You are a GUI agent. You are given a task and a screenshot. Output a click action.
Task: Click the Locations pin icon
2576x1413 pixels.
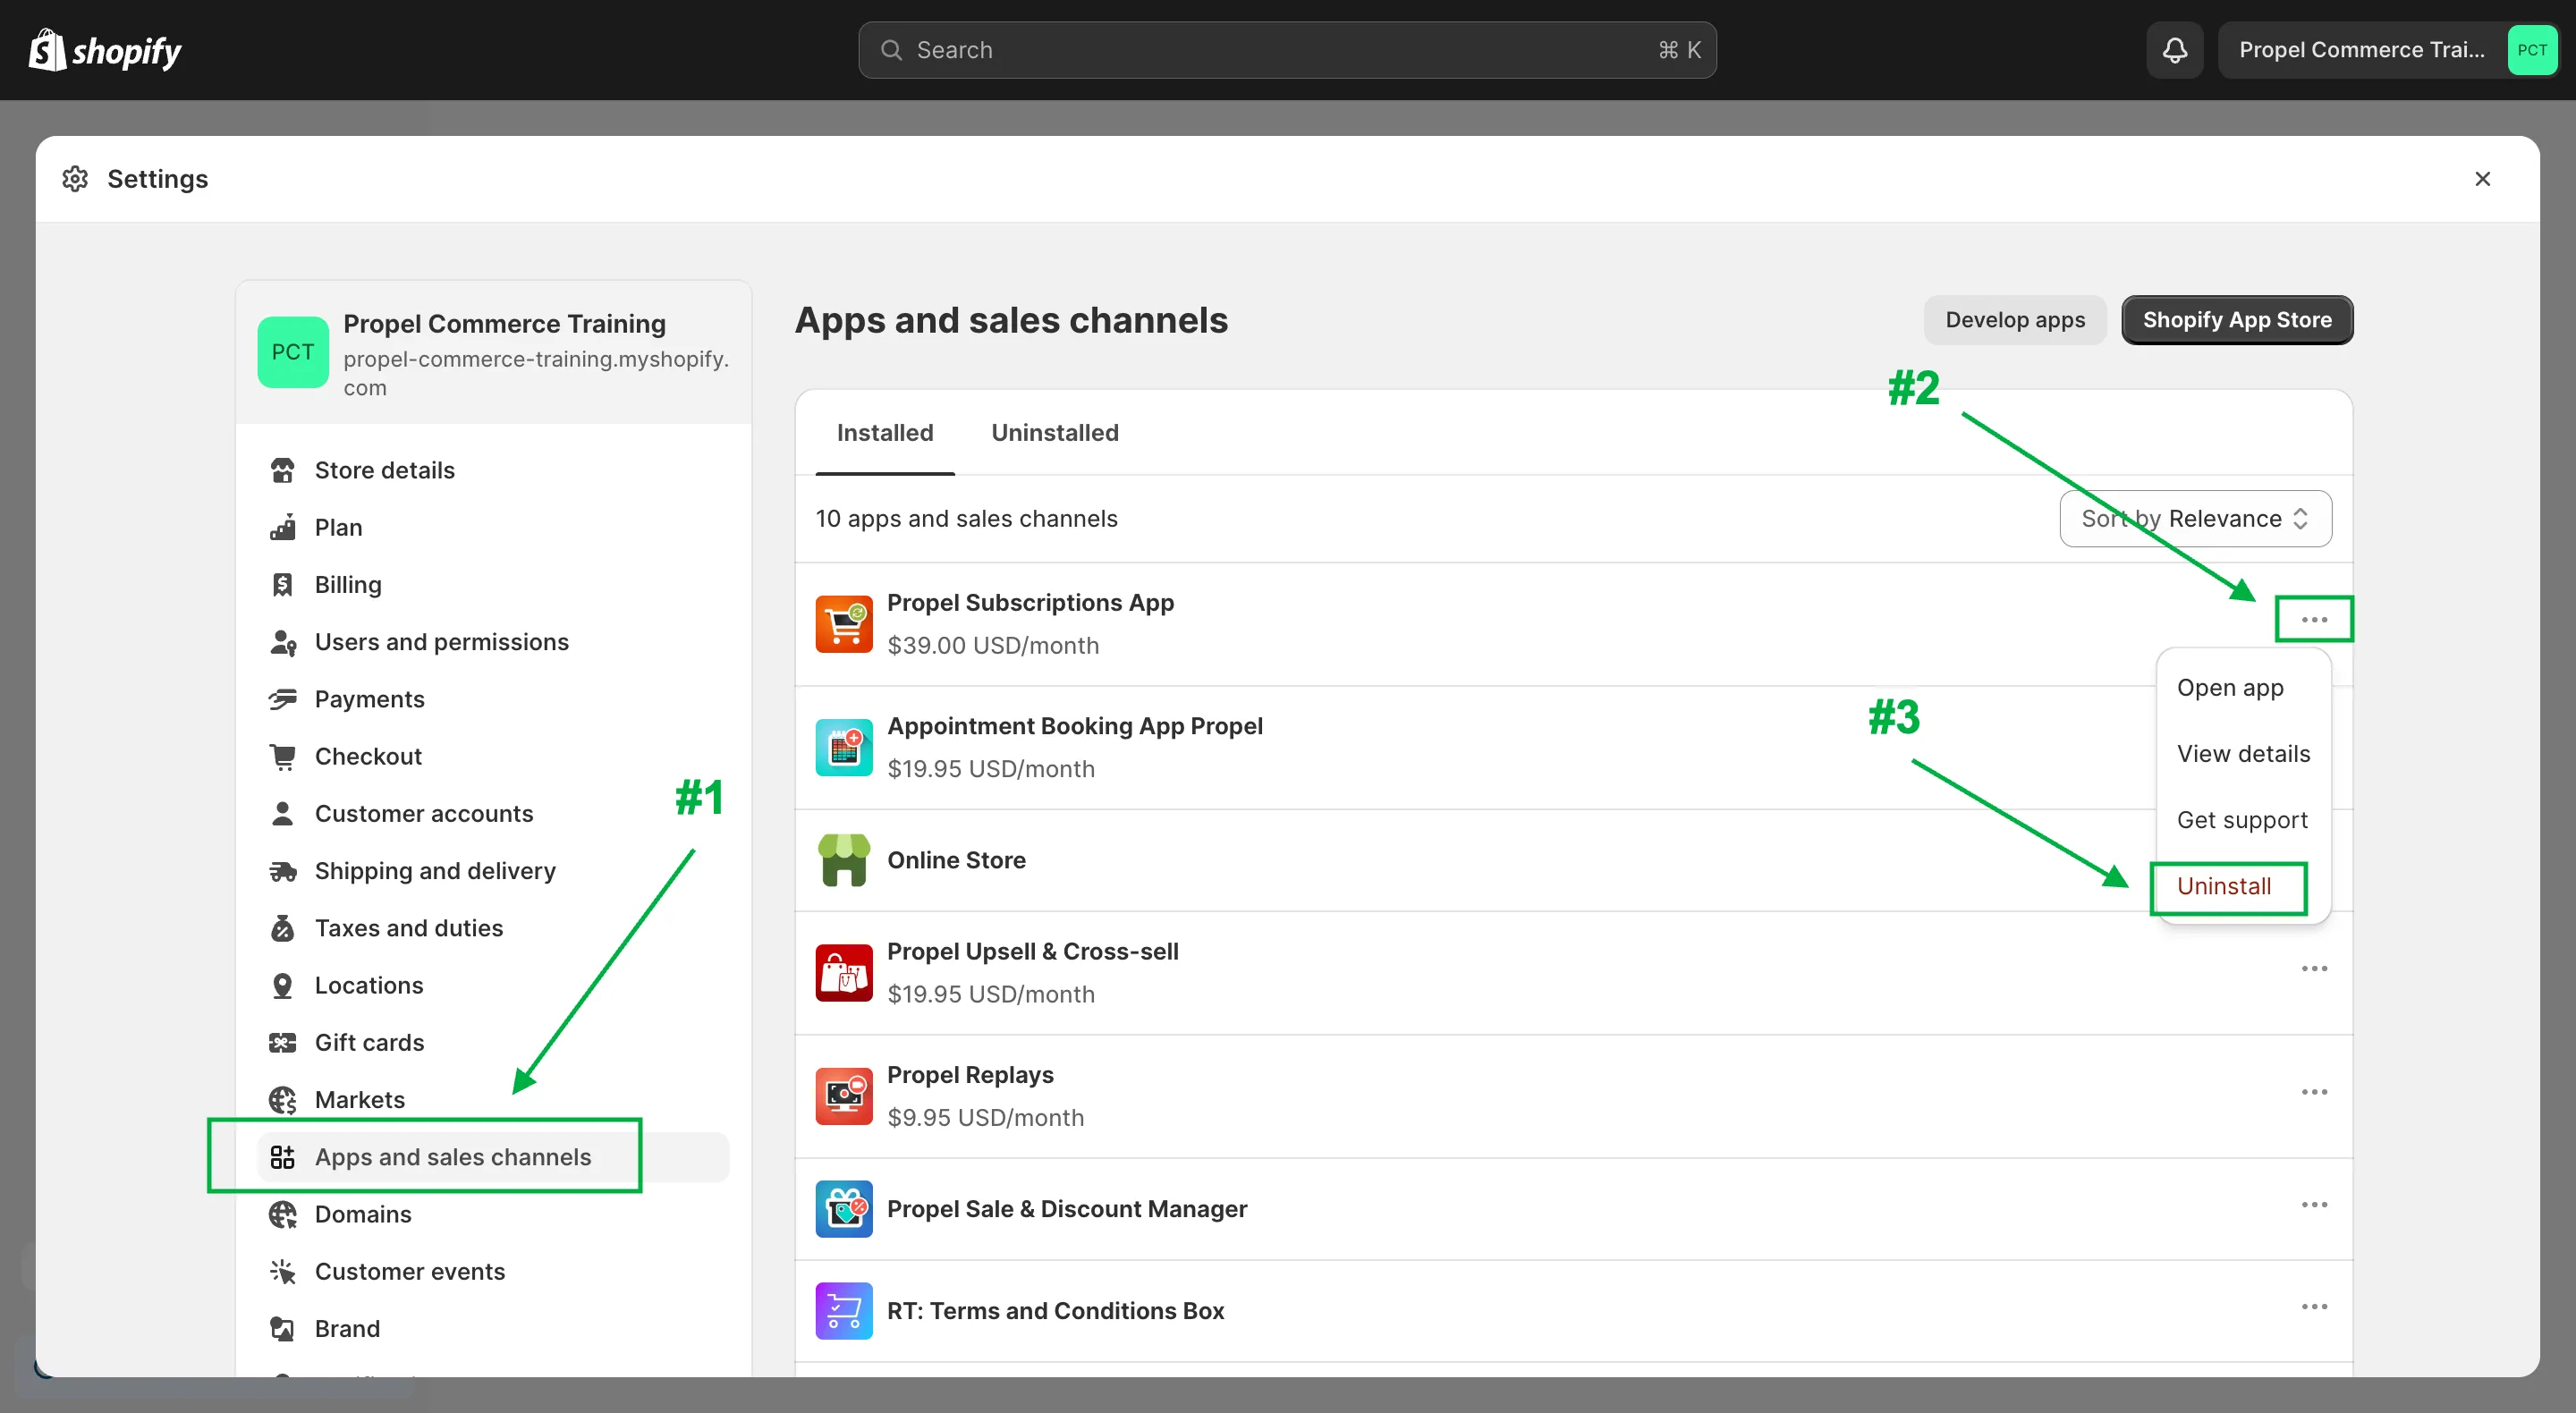(x=283, y=986)
